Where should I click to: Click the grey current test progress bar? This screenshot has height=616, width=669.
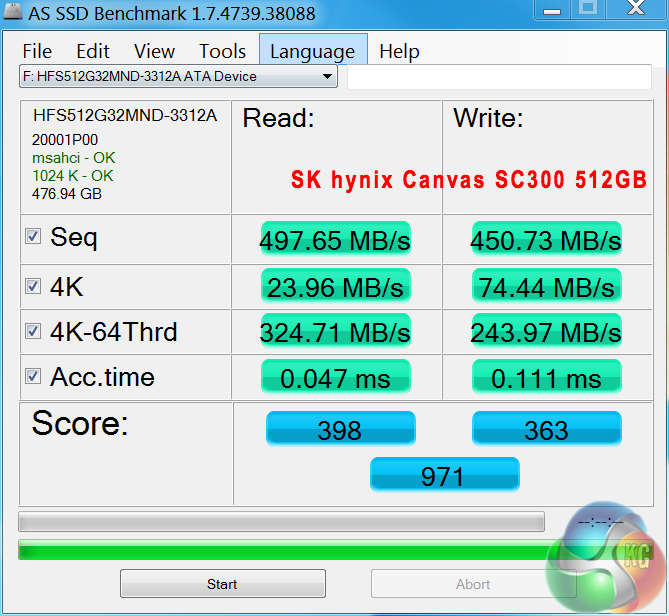(x=281, y=521)
